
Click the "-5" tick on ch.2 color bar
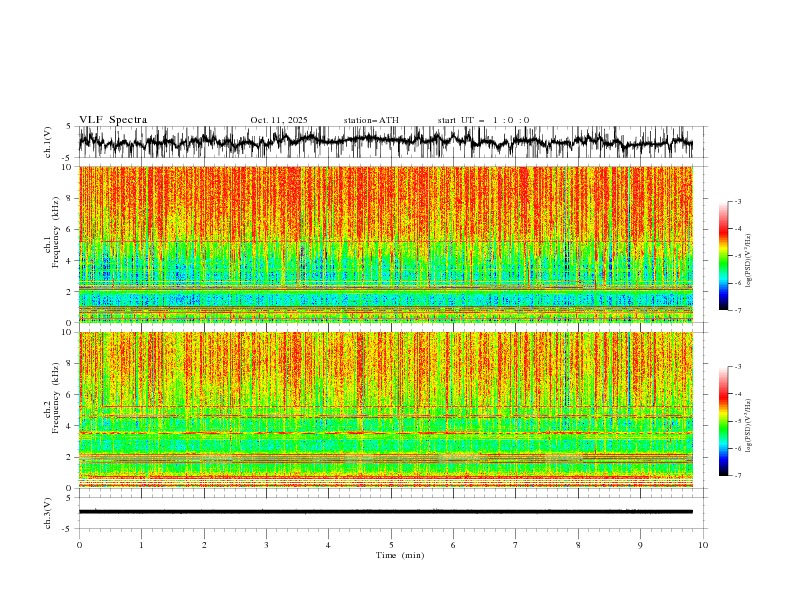point(737,421)
